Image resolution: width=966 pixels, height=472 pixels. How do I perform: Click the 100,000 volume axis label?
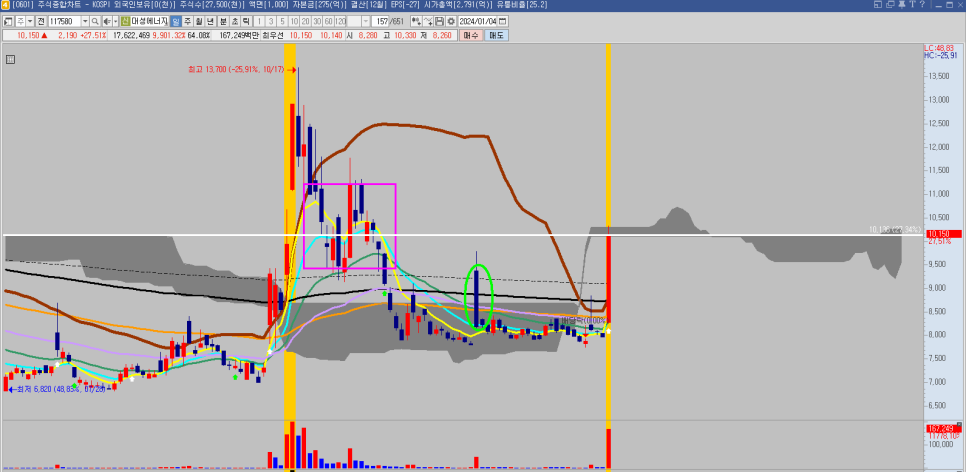click(941, 444)
